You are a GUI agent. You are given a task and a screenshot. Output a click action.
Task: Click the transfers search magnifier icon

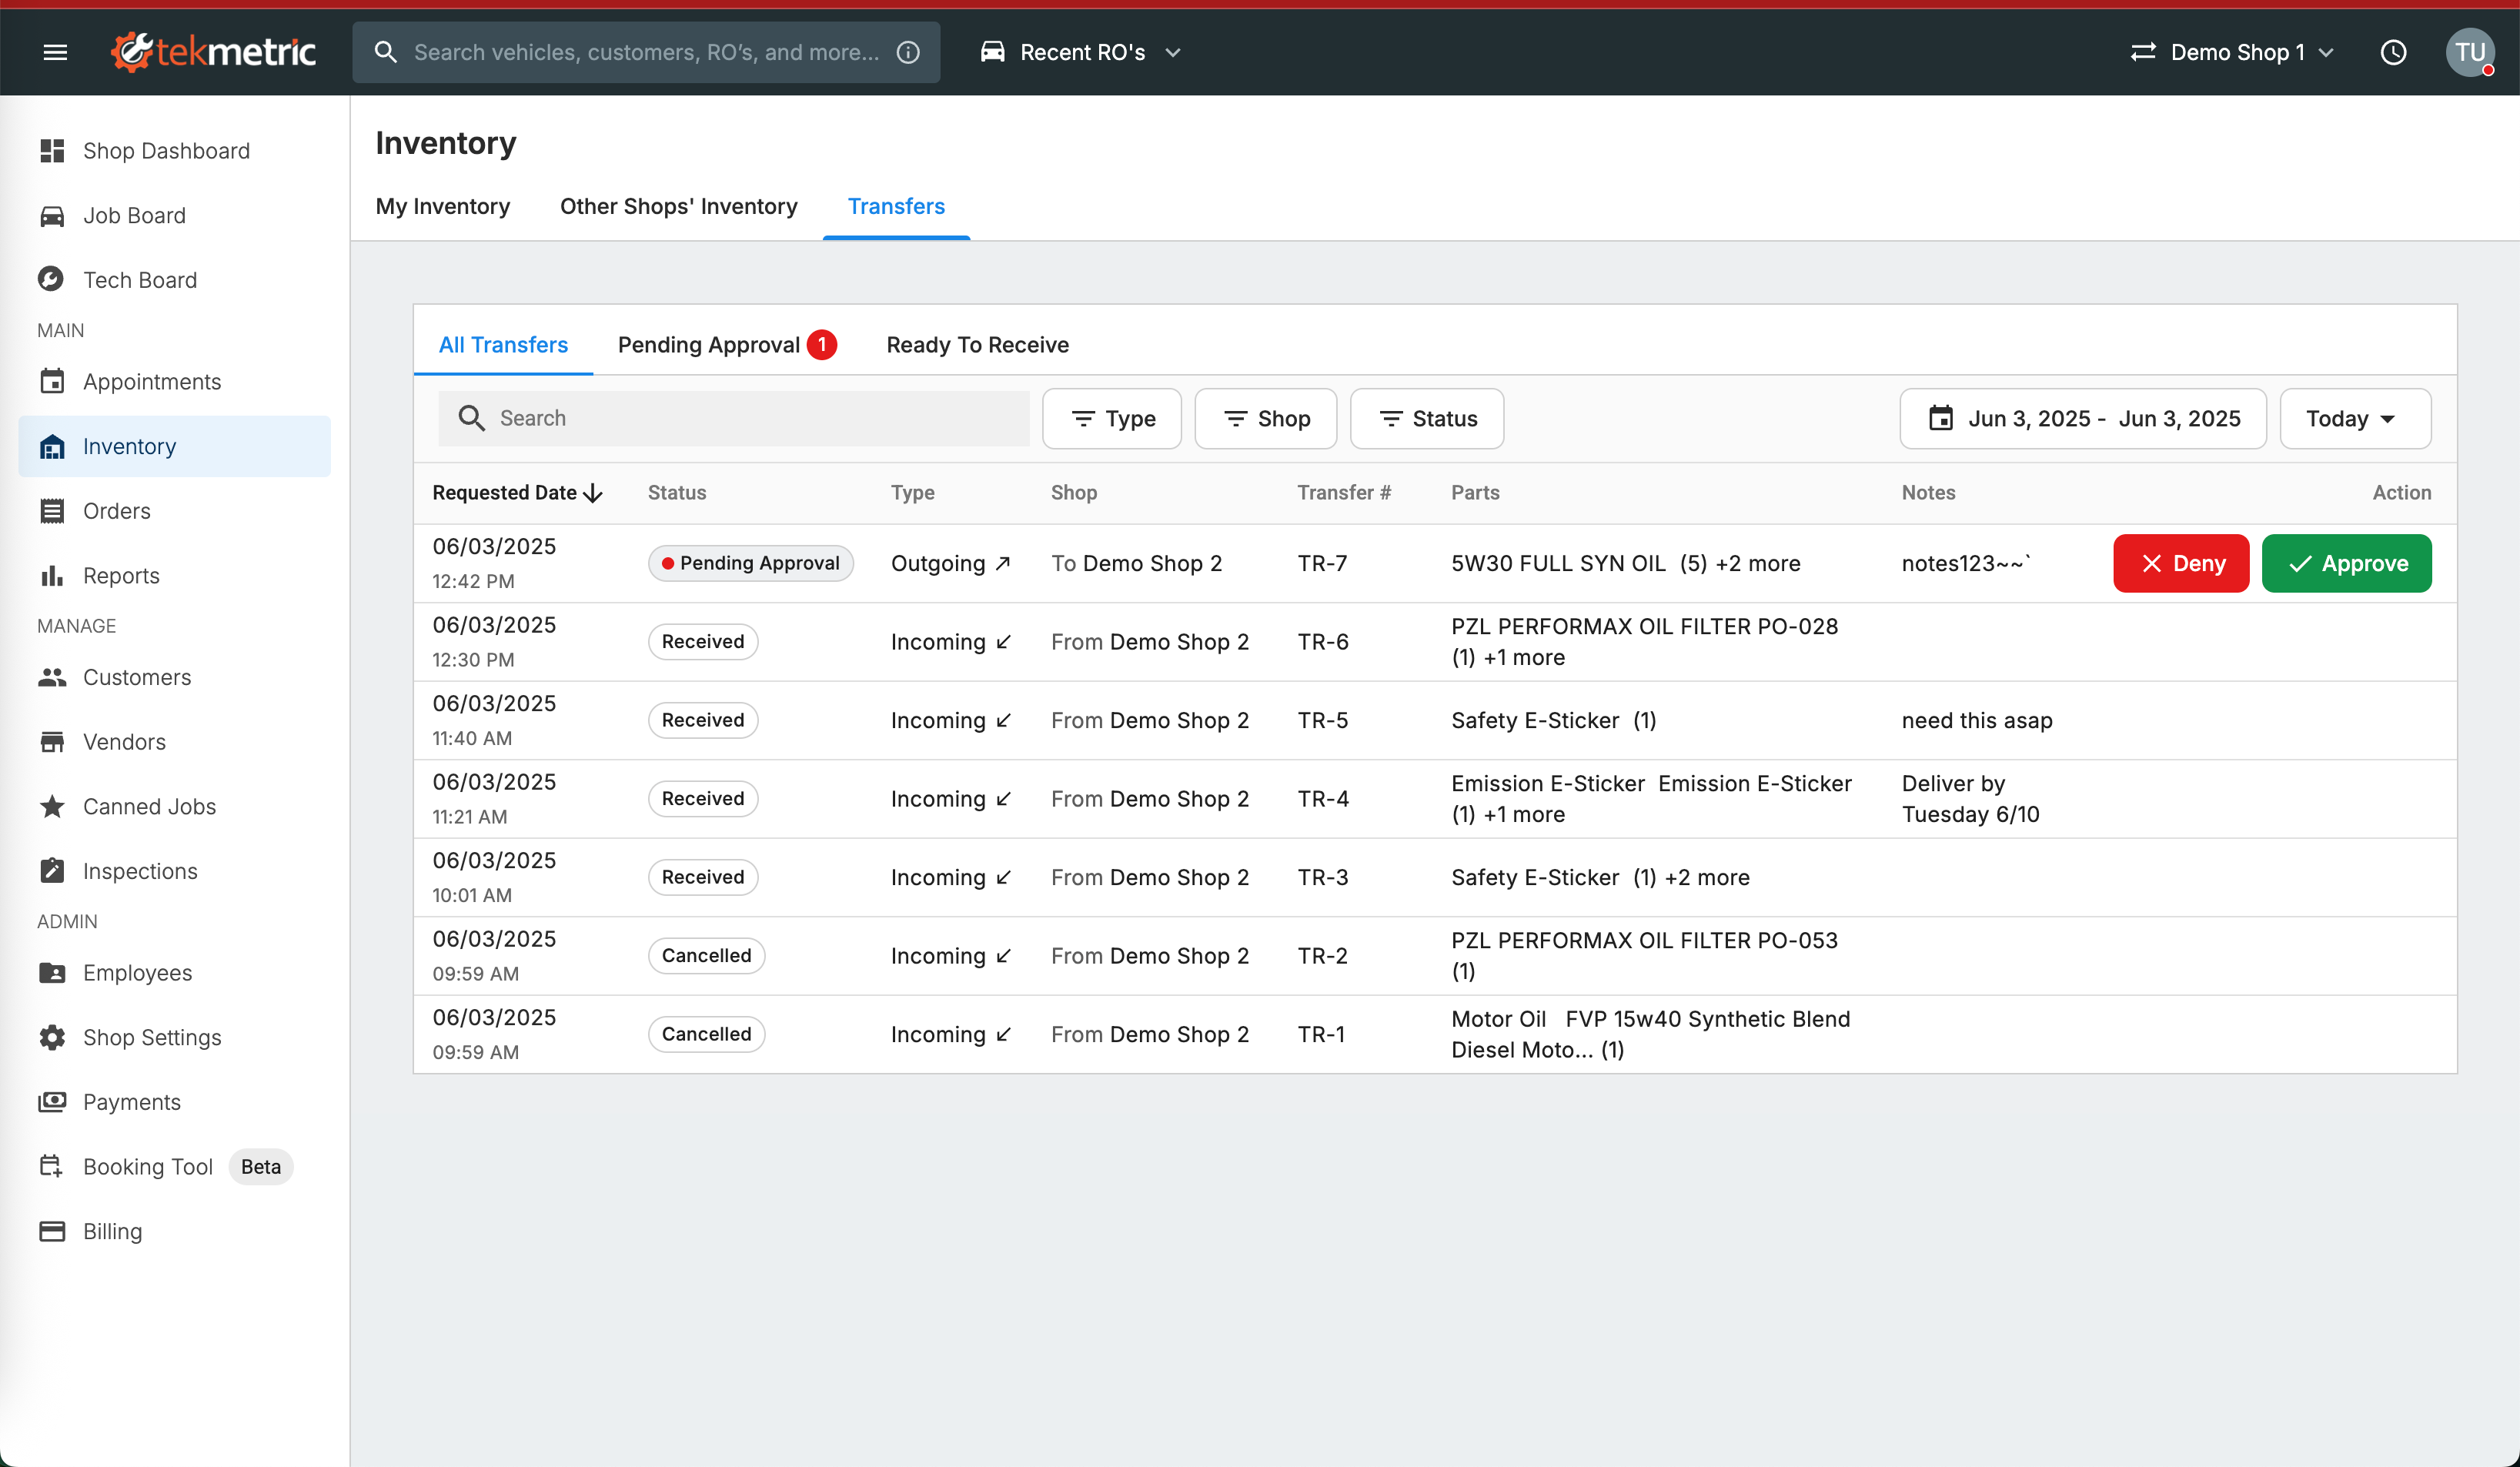tap(471, 418)
